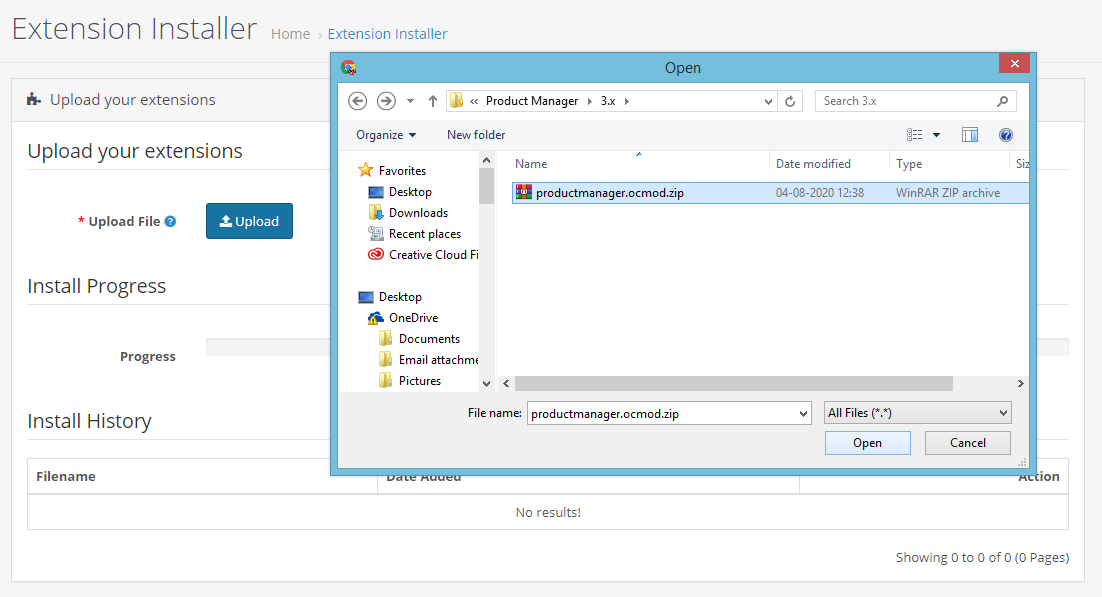Open recent locations dropdown arrow
Image resolution: width=1102 pixels, height=597 pixels.
coord(410,101)
